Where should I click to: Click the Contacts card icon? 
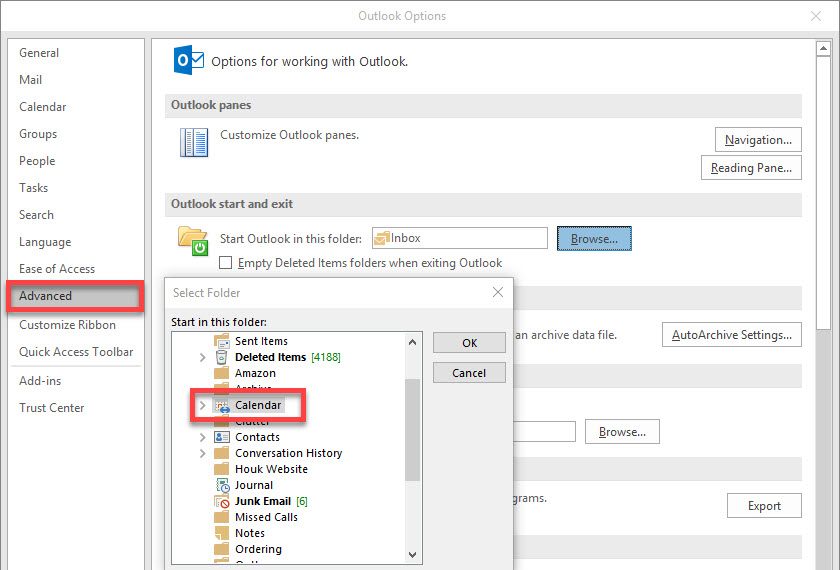tap(222, 437)
